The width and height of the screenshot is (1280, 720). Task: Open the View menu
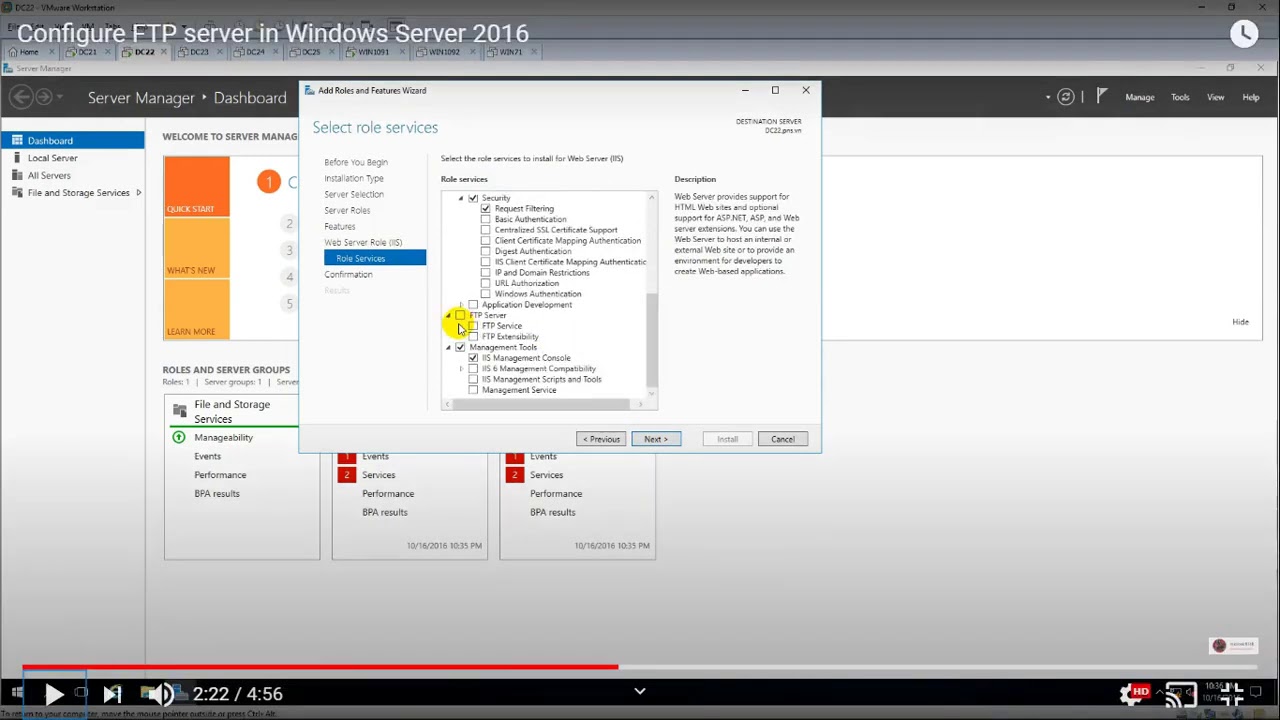pos(1216,97)
